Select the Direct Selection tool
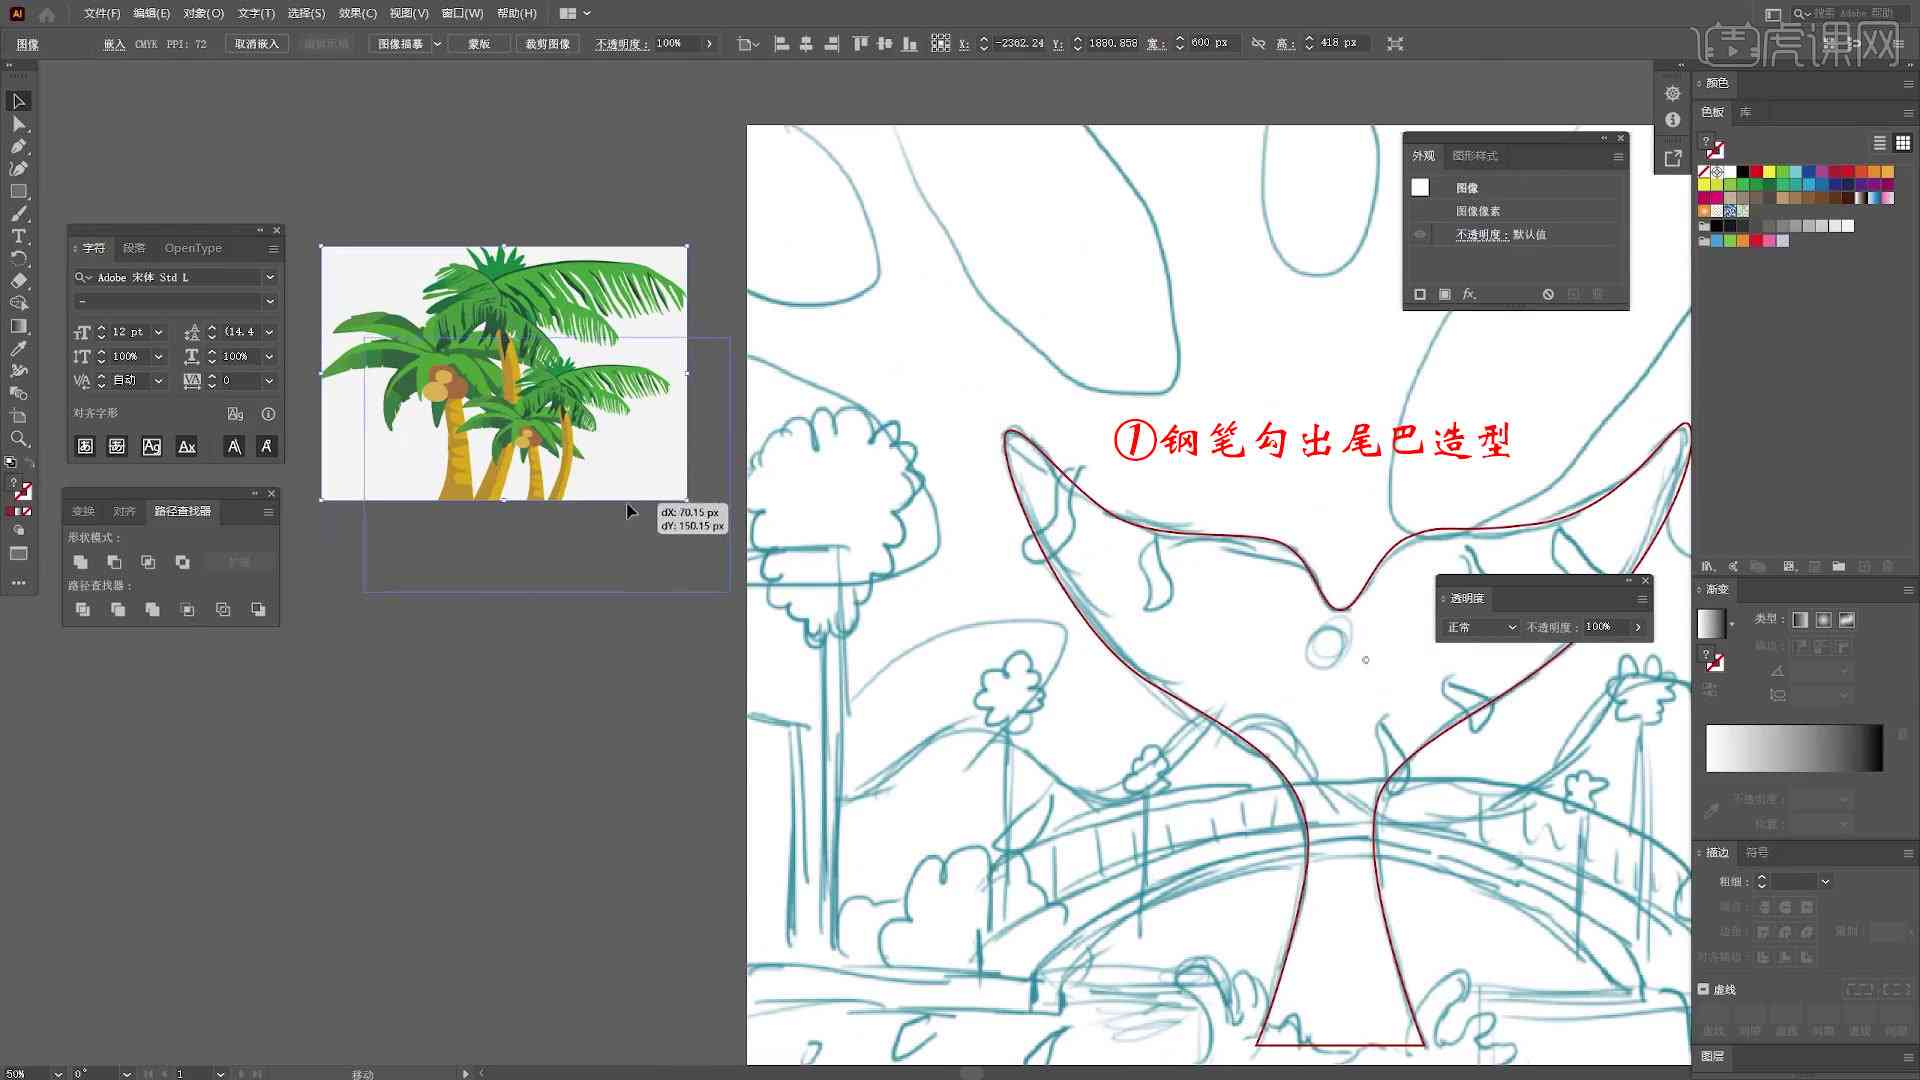This screenshot has width=1920, height=1080. 19,124
